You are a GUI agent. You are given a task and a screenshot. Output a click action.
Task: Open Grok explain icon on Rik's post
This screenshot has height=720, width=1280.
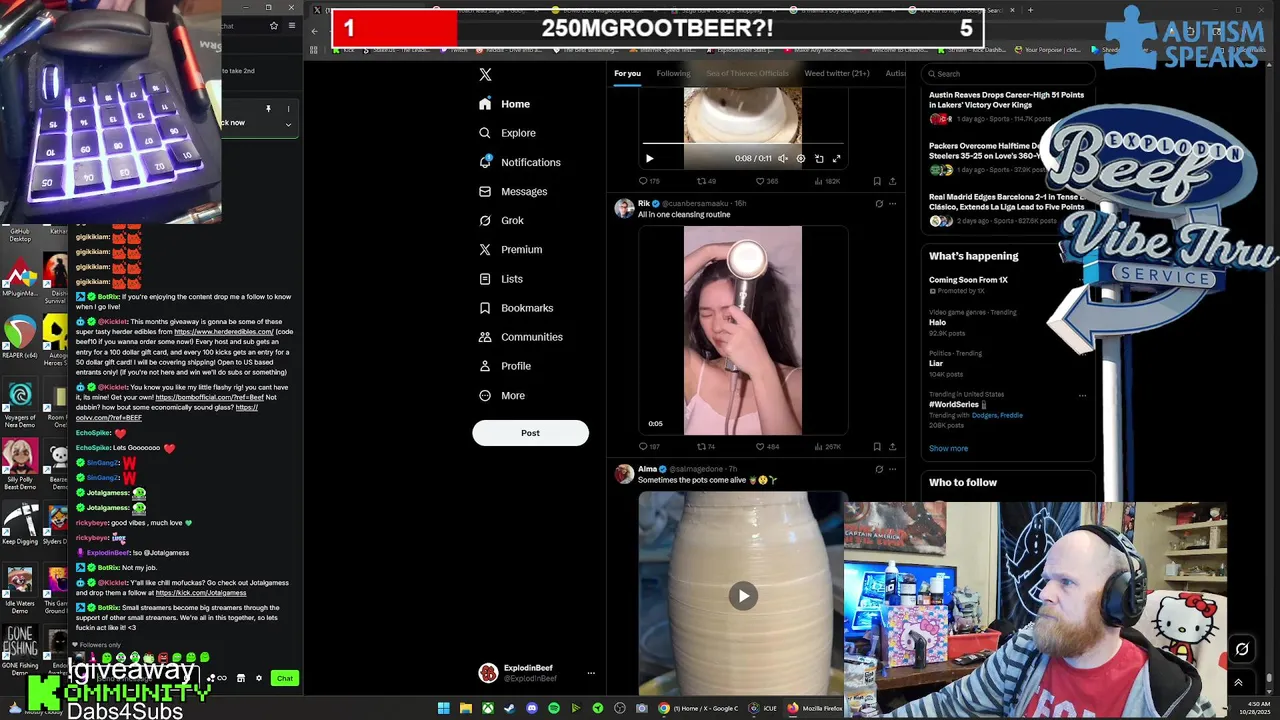click(879, 203)
